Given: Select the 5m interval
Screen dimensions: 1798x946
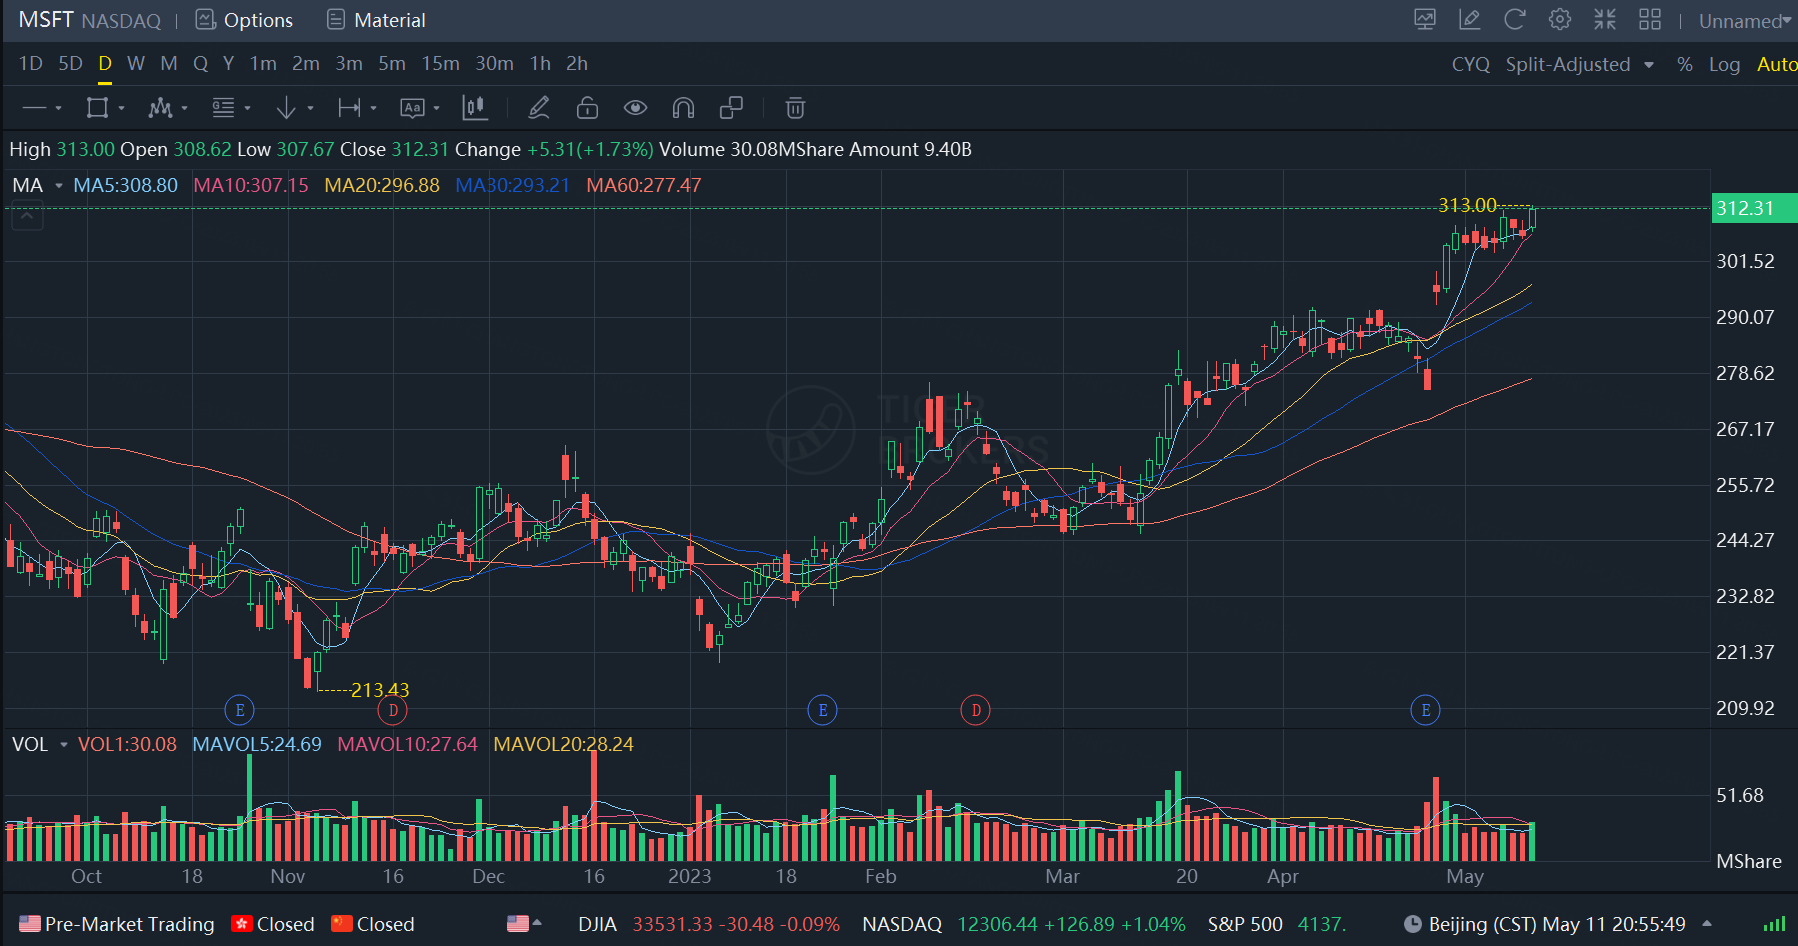Looking at the screenshot, I should click(x=392, y=64).
